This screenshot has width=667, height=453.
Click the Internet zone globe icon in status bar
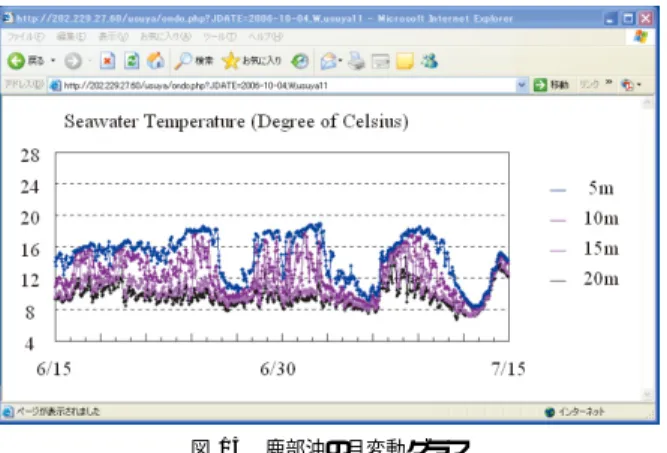point(550,412)
